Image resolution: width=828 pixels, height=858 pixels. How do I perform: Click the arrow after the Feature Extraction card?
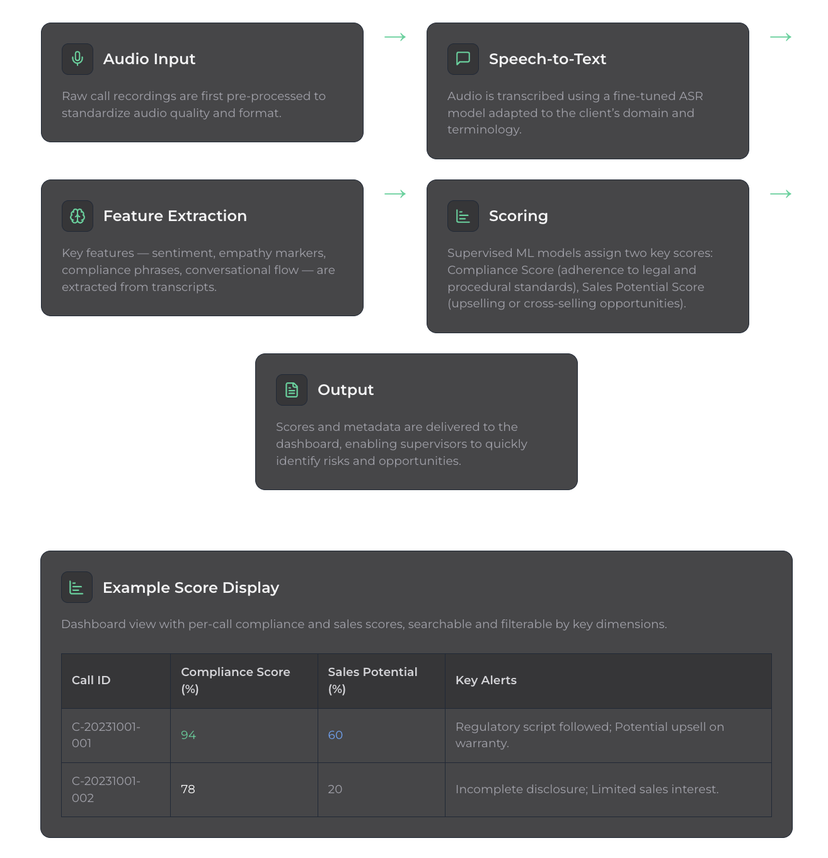click(x=395, y=194)
